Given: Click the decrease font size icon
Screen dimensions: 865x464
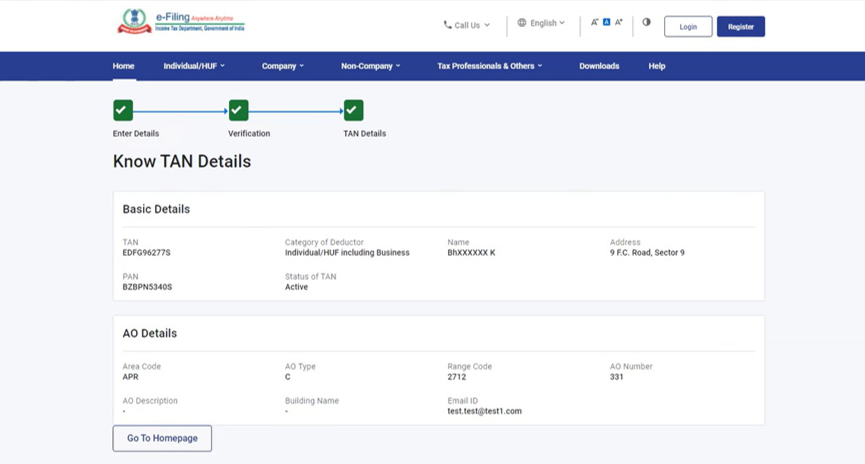Looking at the screenshot, I should [594, 22].
